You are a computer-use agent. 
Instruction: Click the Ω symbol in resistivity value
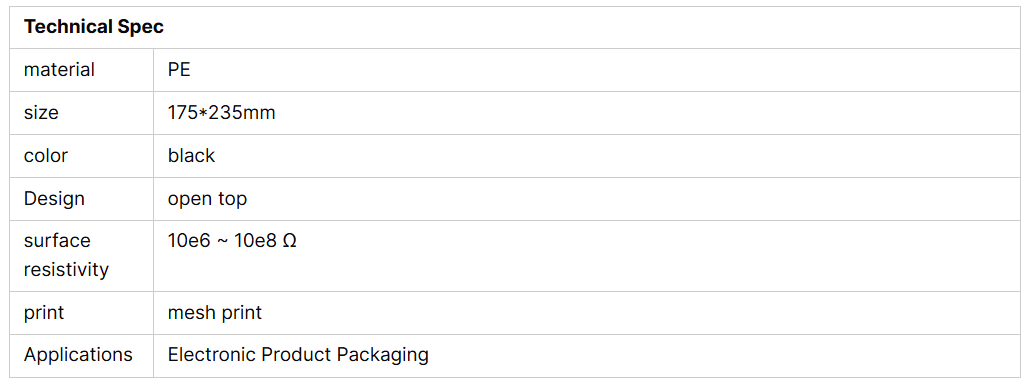point(289,241)
